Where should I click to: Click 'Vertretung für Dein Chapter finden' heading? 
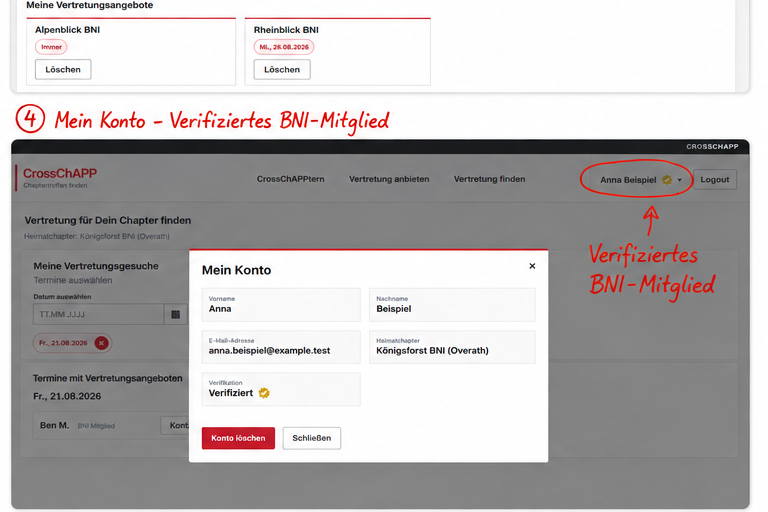pos(108,220)
